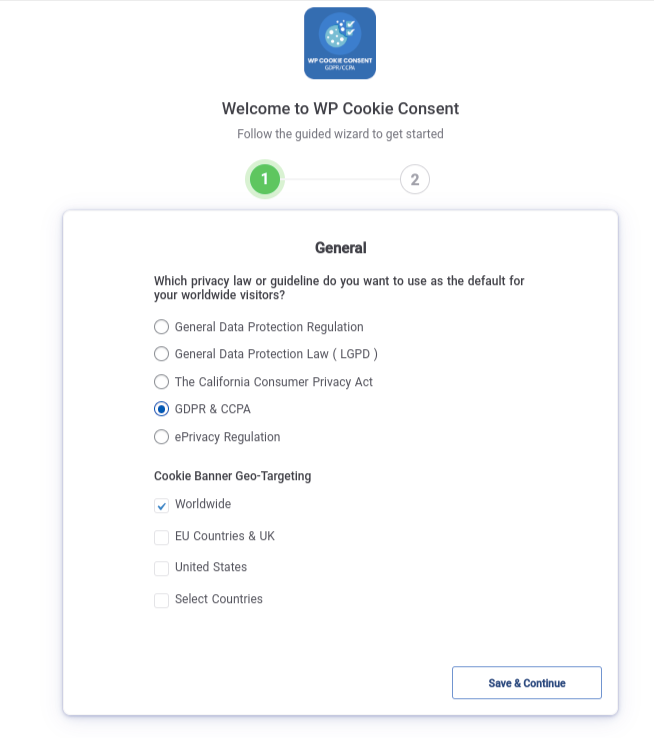Click the progress line between steps
654x738 pixels.
pos(340,179)
